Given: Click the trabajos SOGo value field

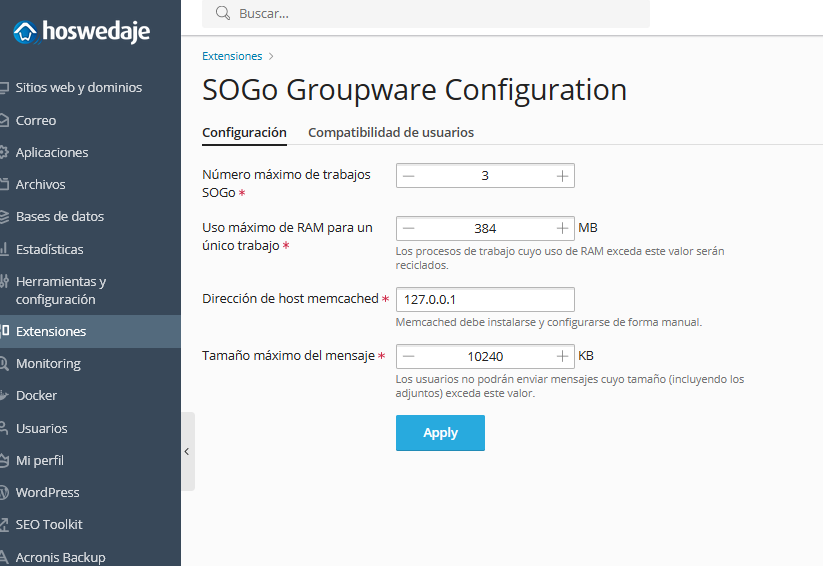Looking at the screenshot, I should 486,176.
